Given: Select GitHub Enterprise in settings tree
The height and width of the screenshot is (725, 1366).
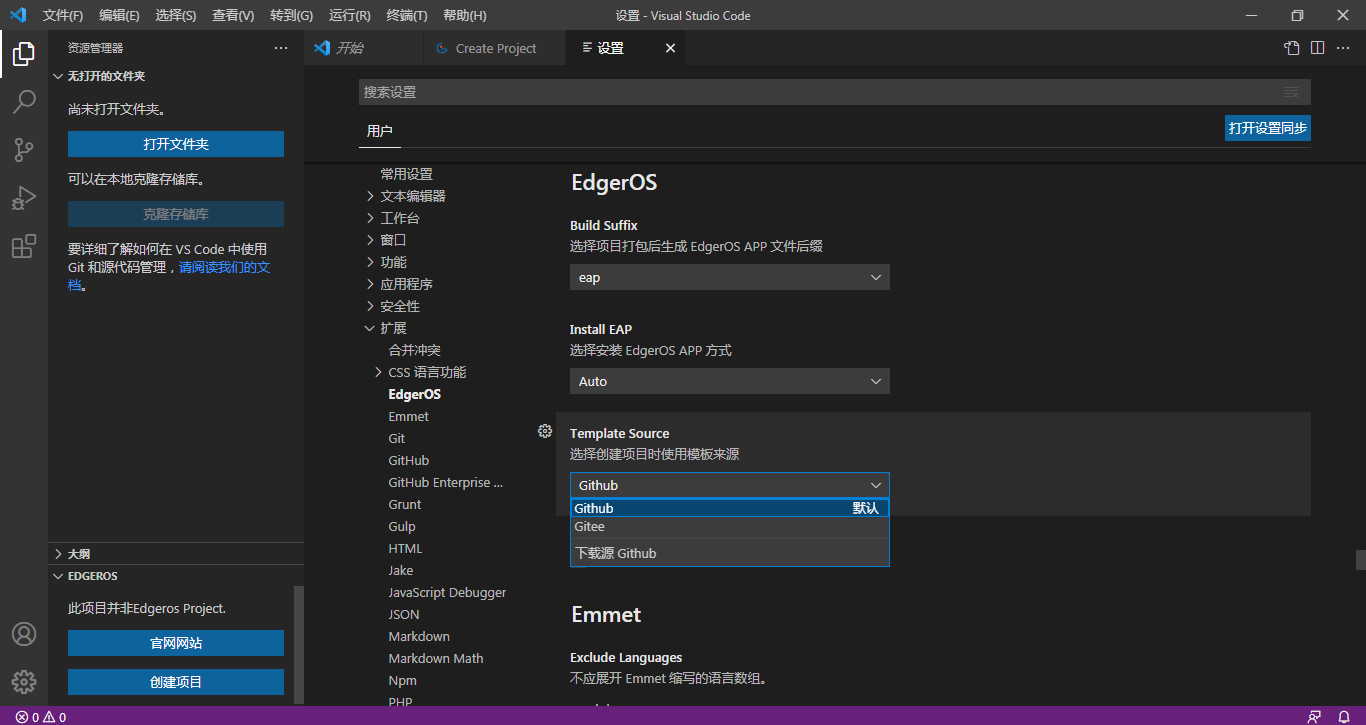Looking at the screenshot, I should click(x=445, y=482).
